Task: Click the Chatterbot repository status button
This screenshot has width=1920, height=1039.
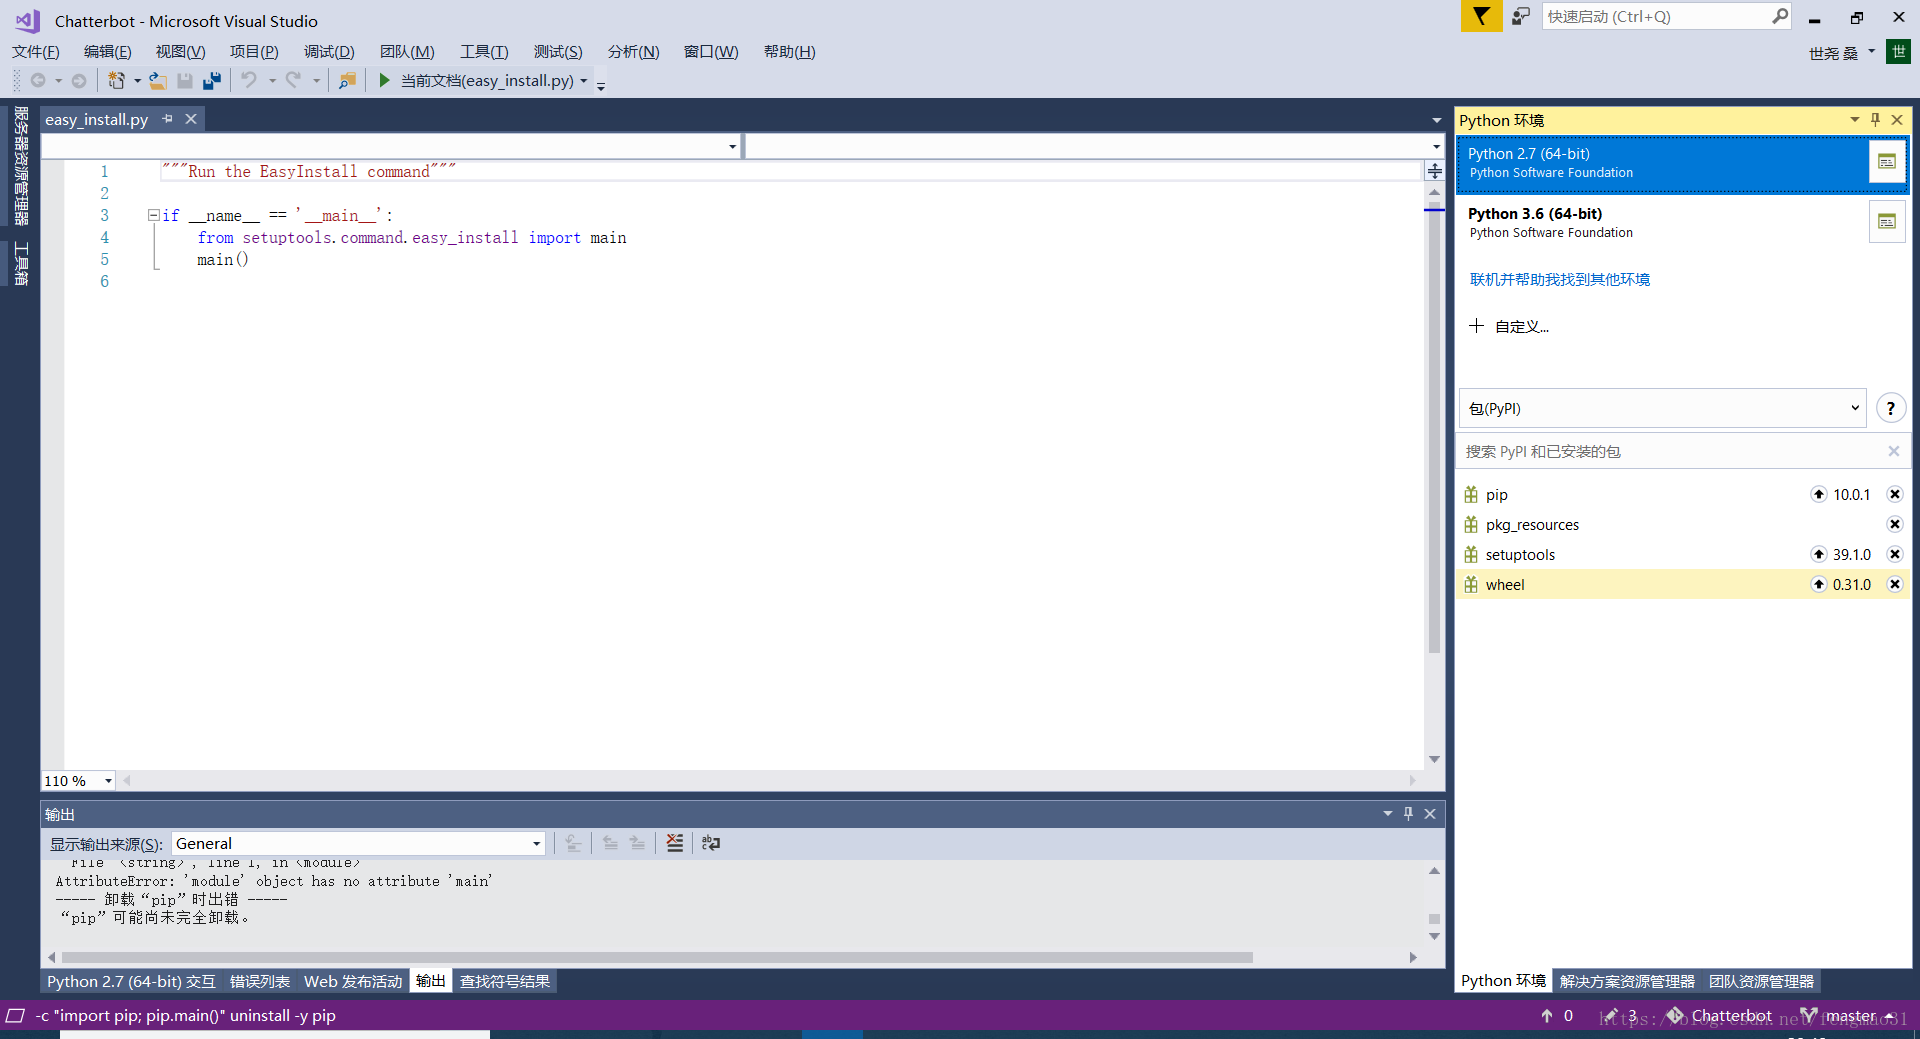Action: (1720, 1015)
